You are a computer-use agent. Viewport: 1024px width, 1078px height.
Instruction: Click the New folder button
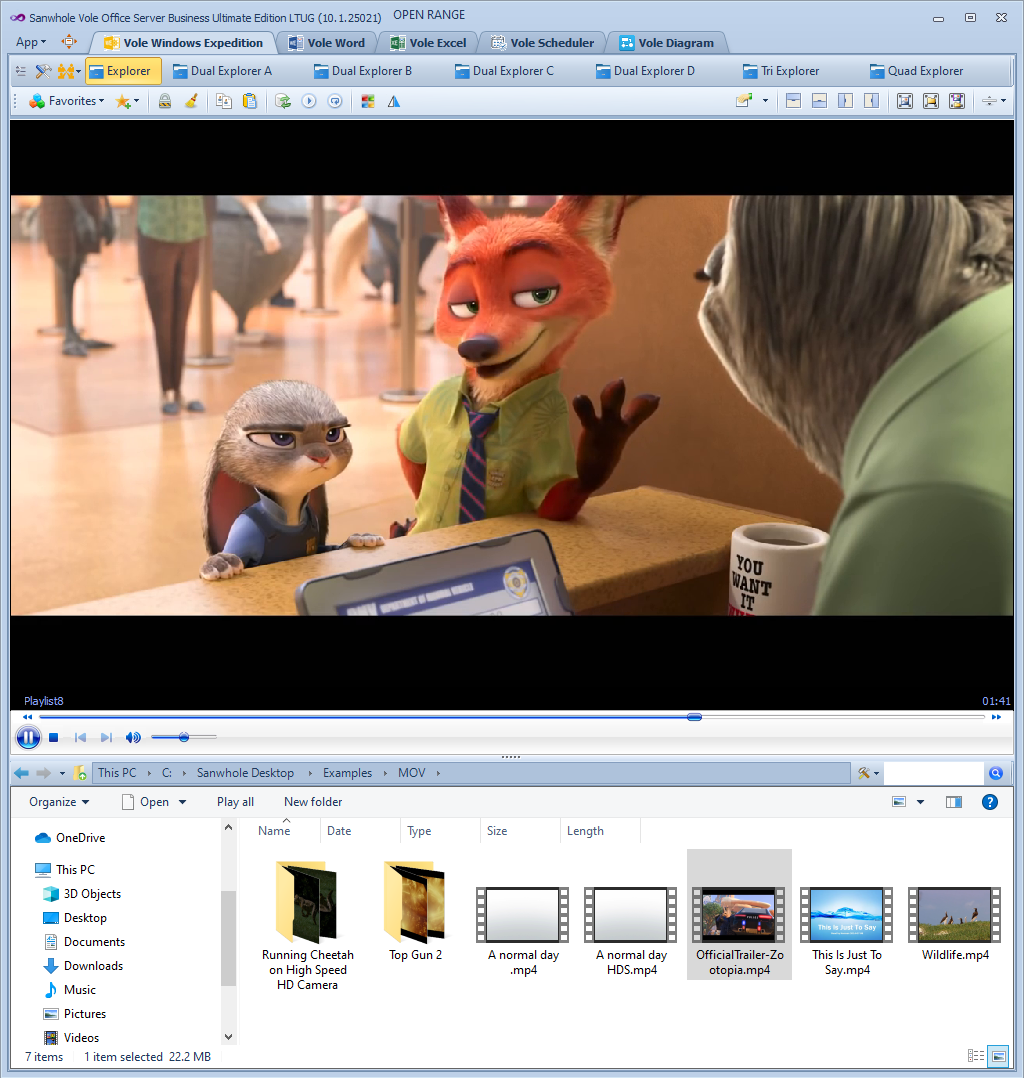[x=313, y=802]
